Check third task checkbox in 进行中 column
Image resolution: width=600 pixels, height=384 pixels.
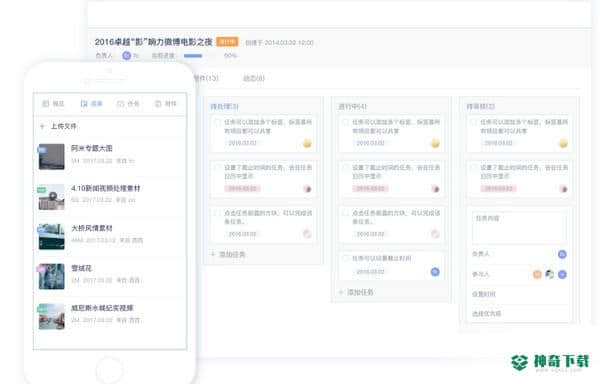coord(346,213)
